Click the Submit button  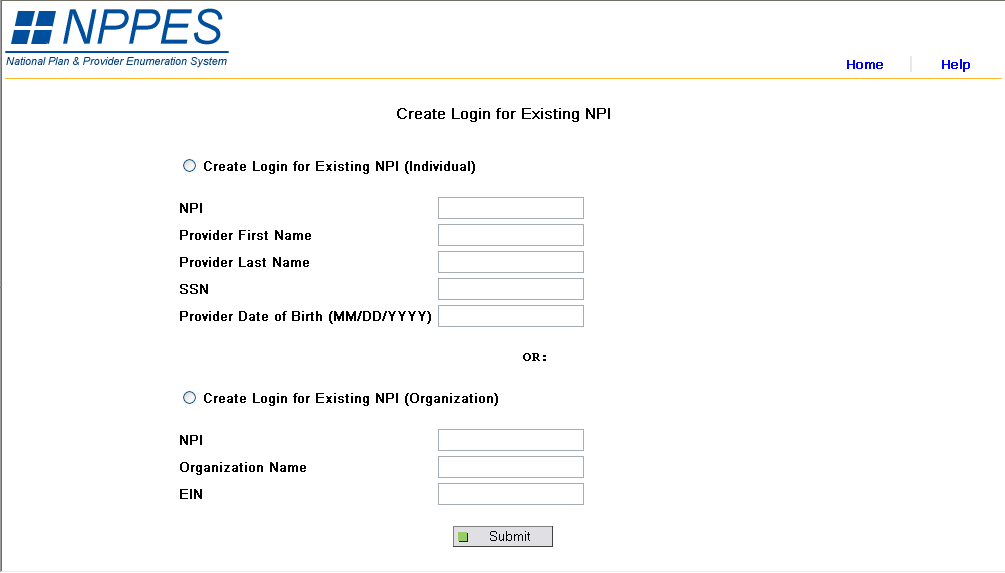[502, 536]
